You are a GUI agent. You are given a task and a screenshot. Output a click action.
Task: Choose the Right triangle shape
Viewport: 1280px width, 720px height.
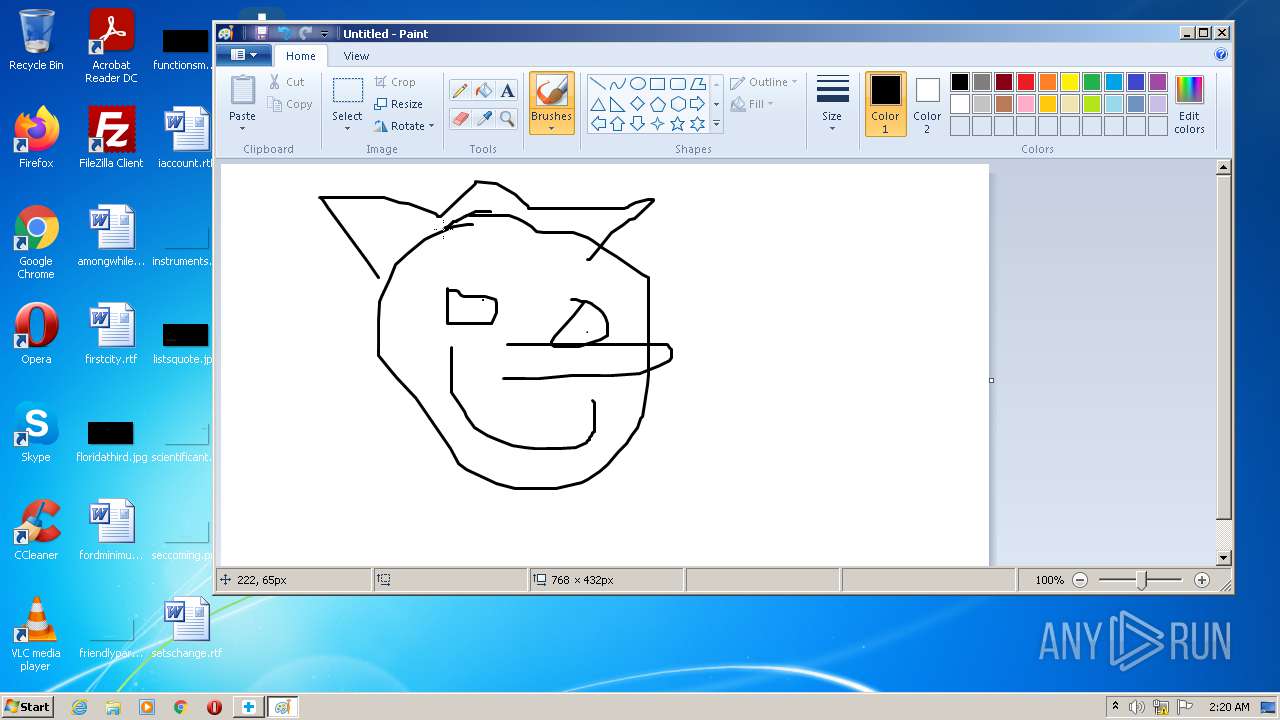coord(618,104)
